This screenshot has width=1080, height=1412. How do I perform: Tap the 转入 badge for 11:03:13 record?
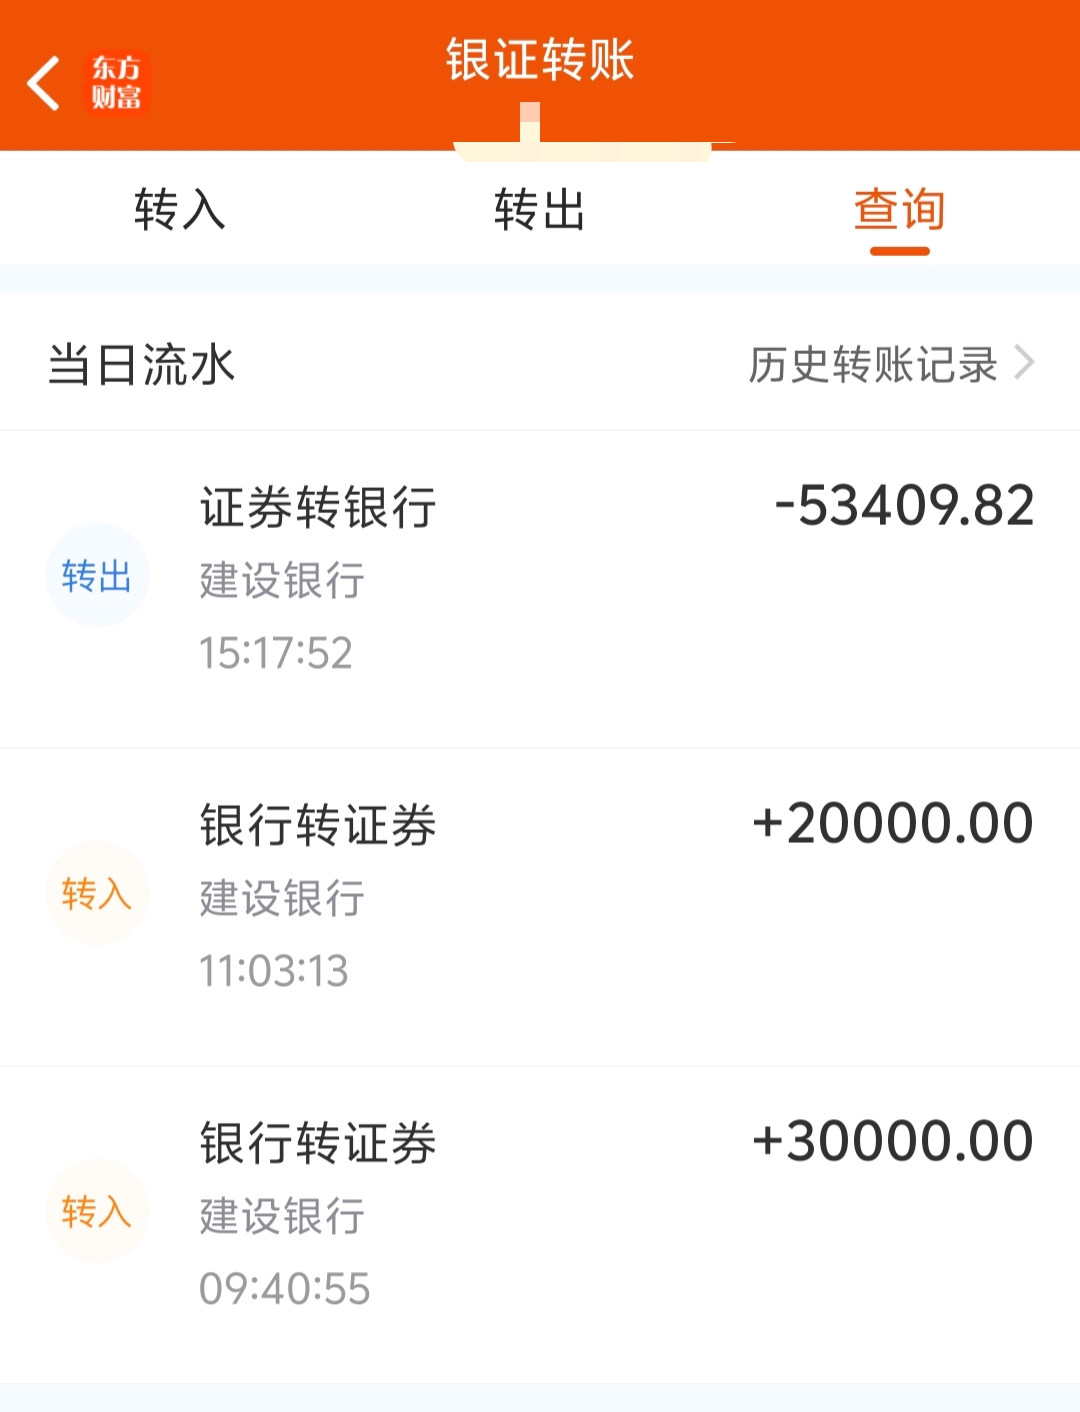click(97, 893)
